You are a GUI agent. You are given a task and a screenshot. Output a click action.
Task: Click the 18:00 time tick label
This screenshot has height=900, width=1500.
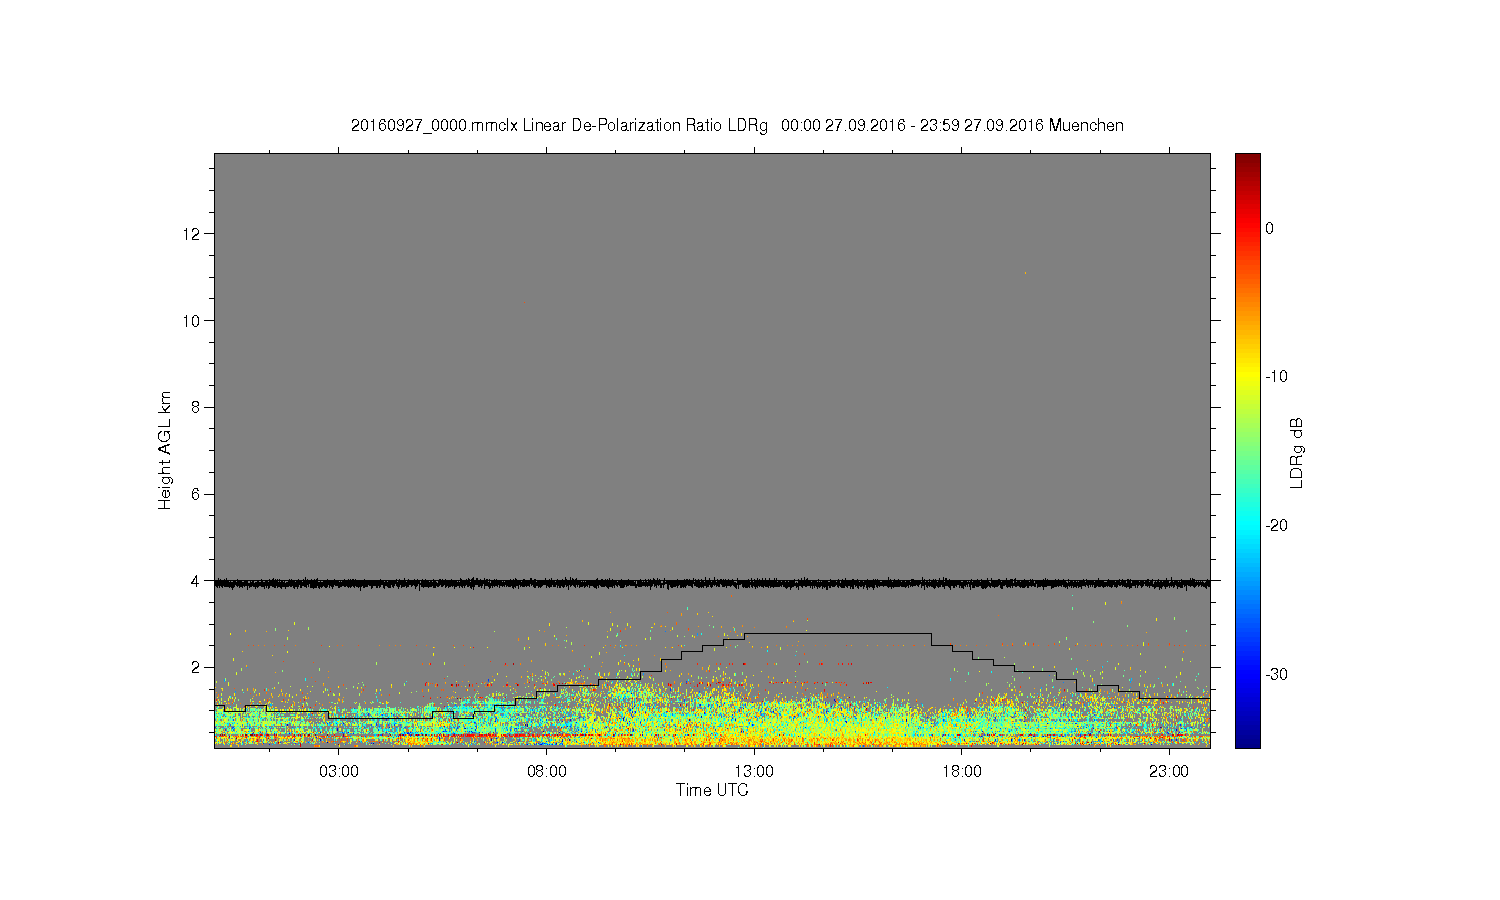point(962,772)
